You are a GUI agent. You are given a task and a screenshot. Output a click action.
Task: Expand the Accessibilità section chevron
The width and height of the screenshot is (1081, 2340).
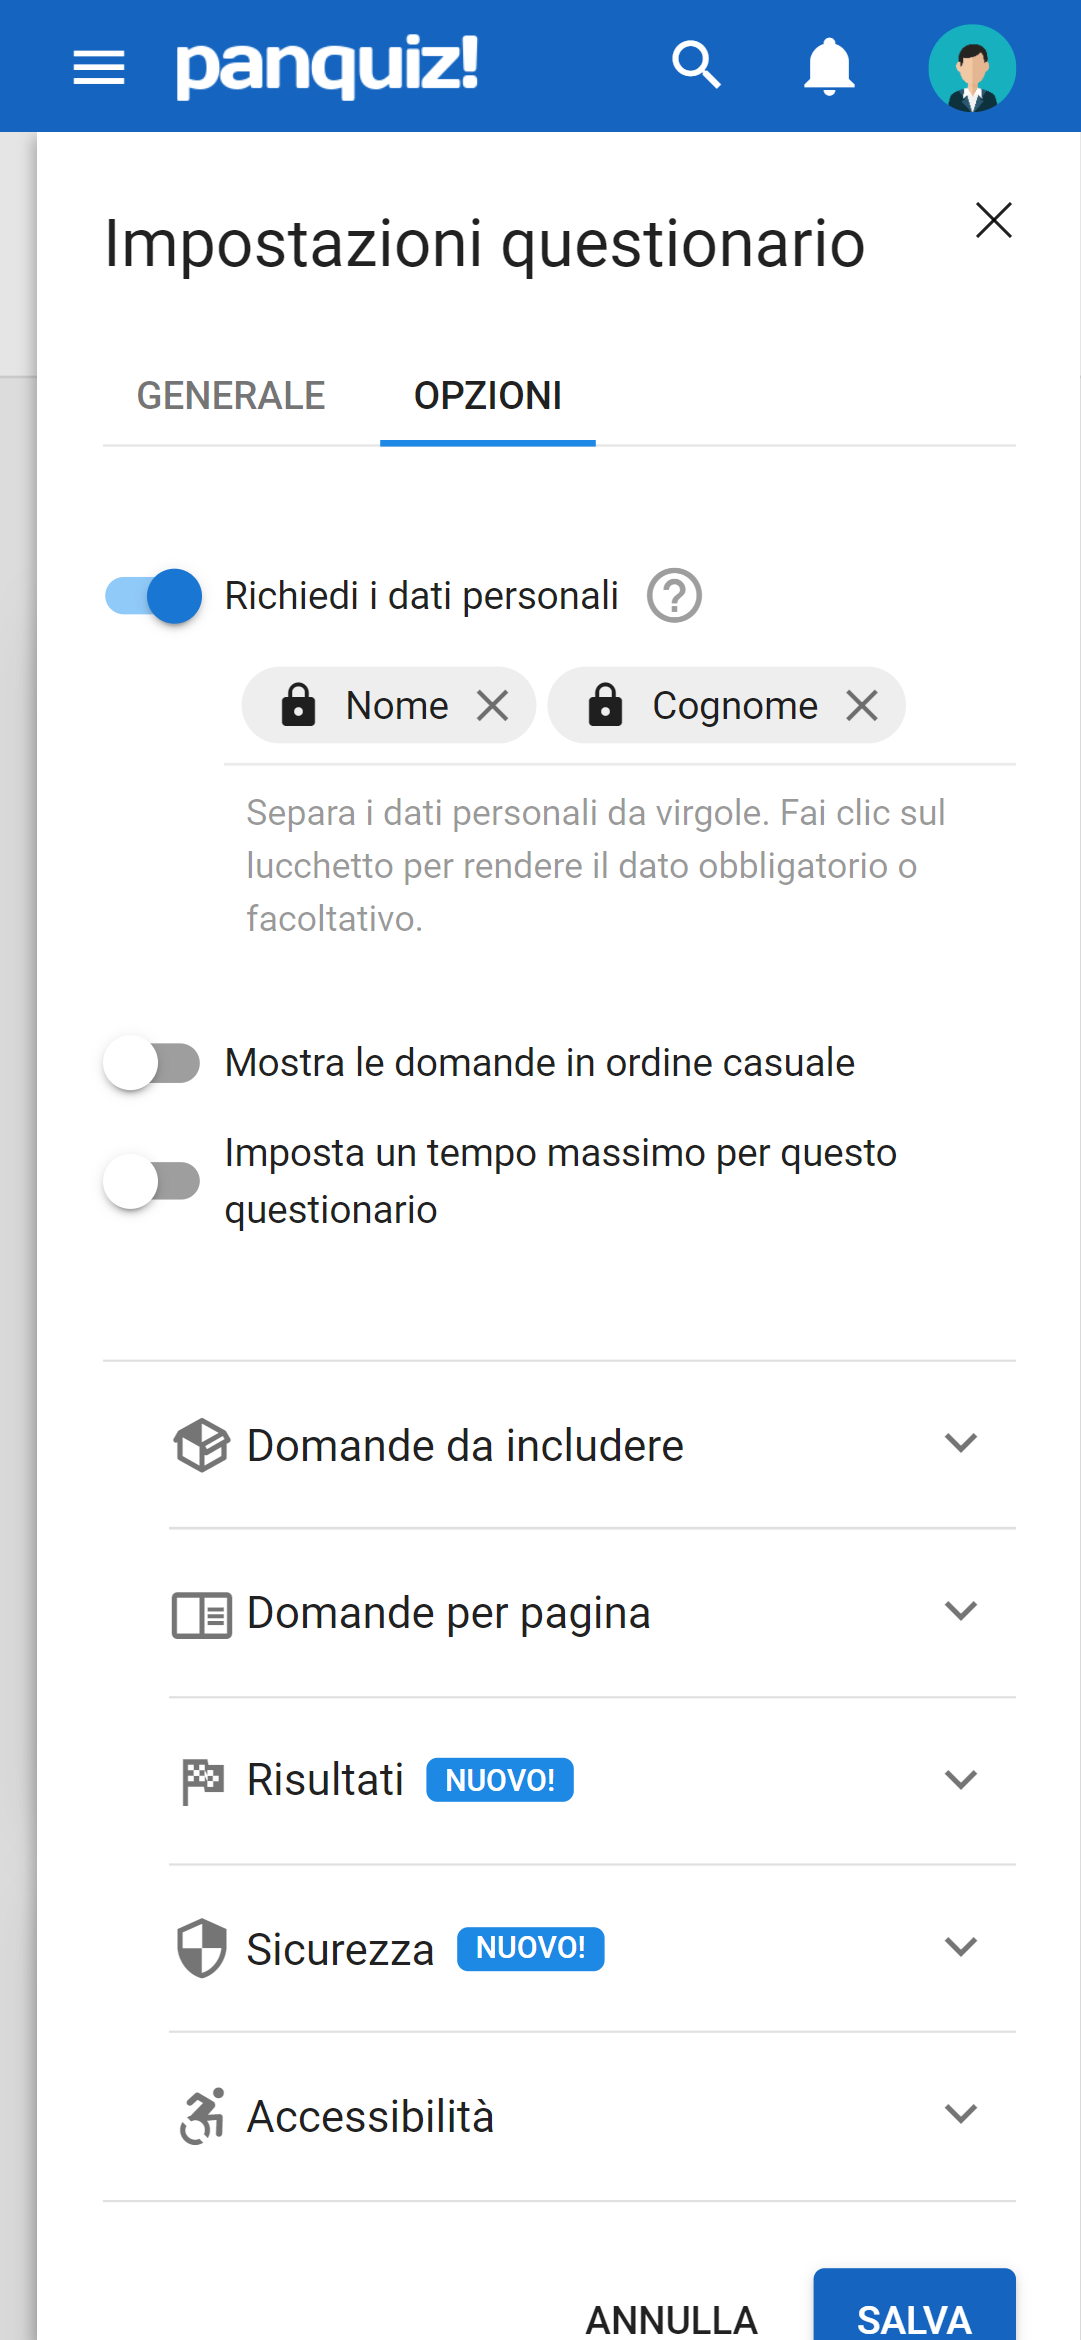click(960, 2114)
